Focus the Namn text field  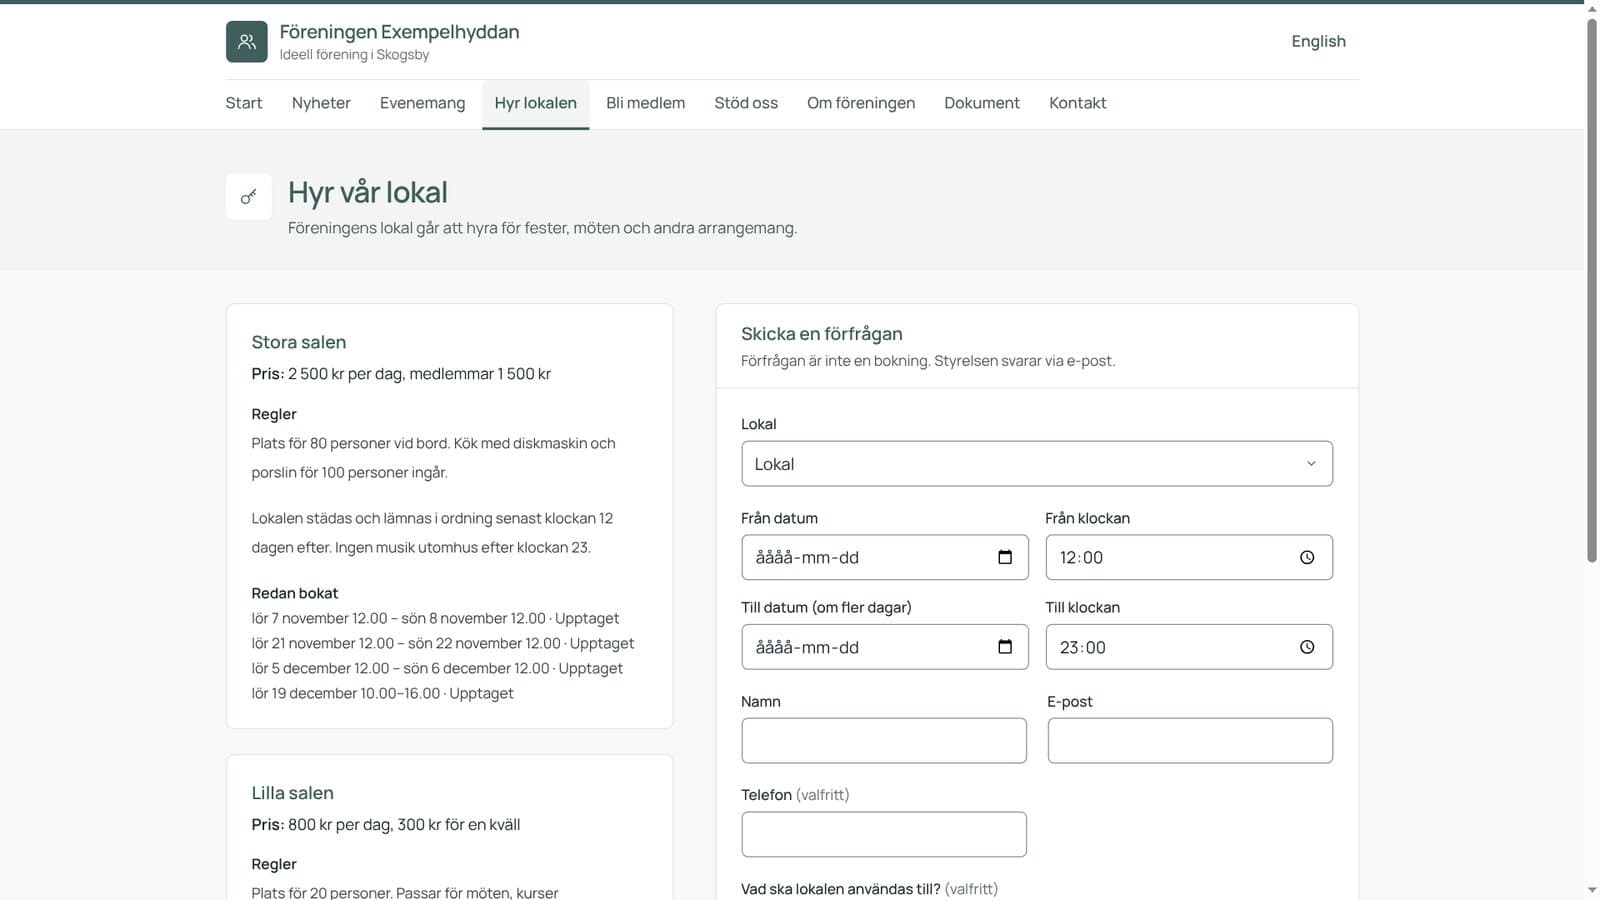point(884,741)
